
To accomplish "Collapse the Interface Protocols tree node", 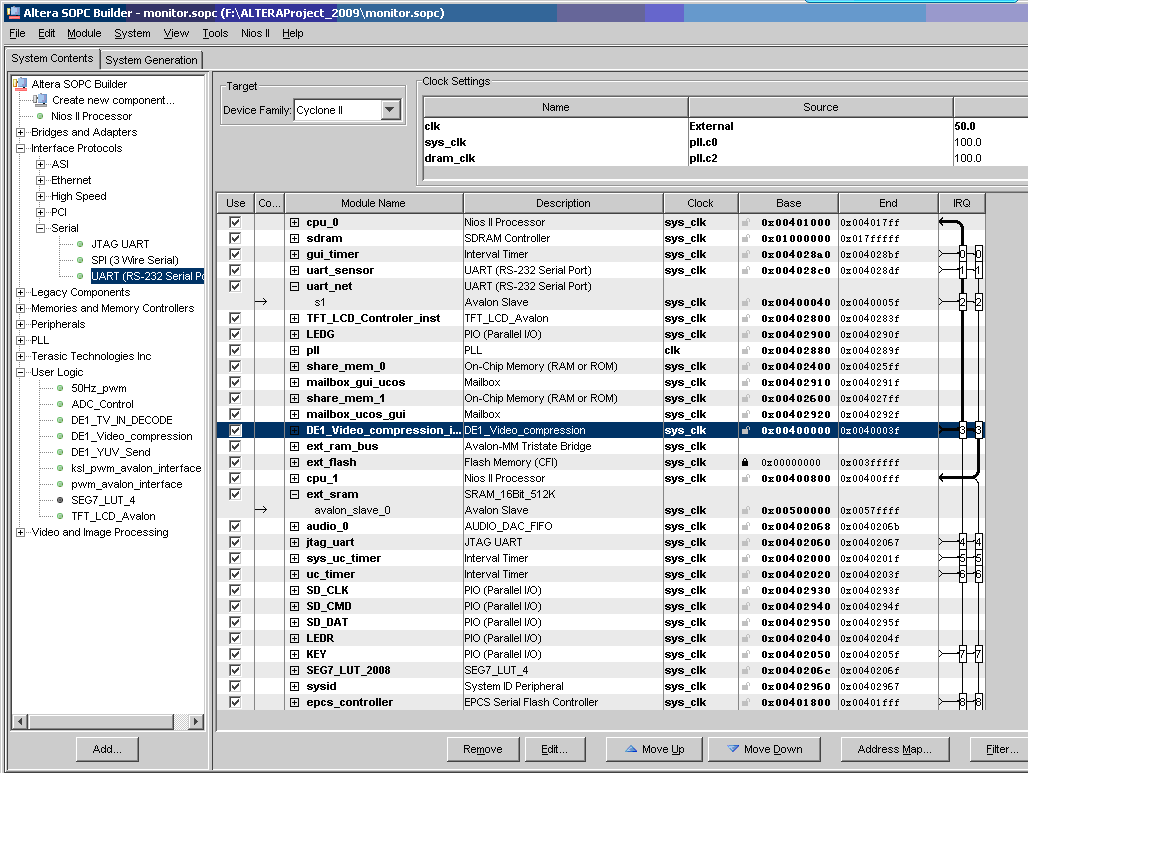I will click(21, 148).
